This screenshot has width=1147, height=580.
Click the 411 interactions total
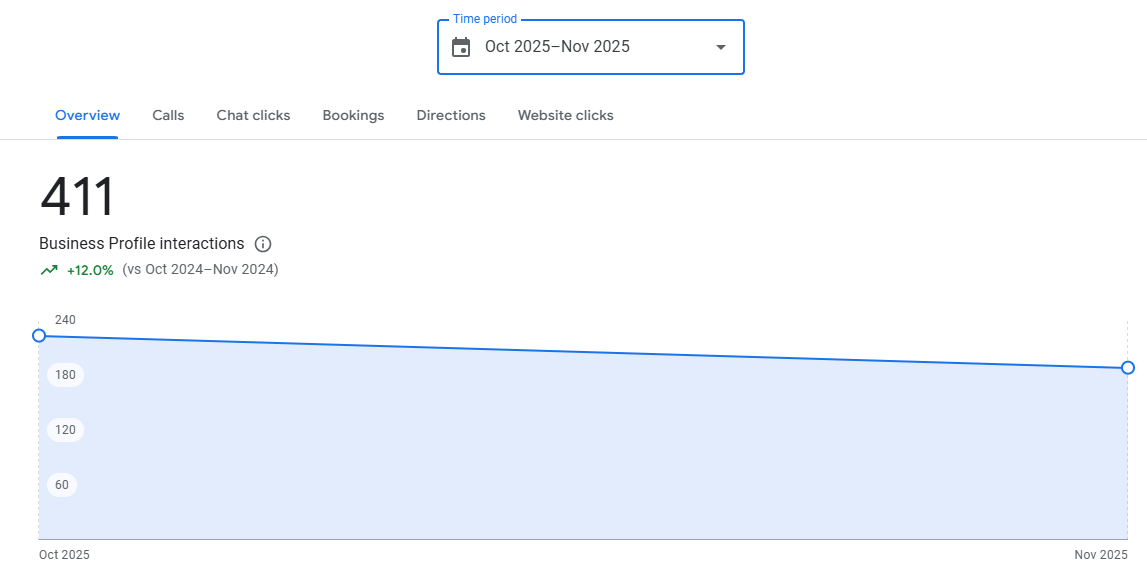tap(75, 198)
